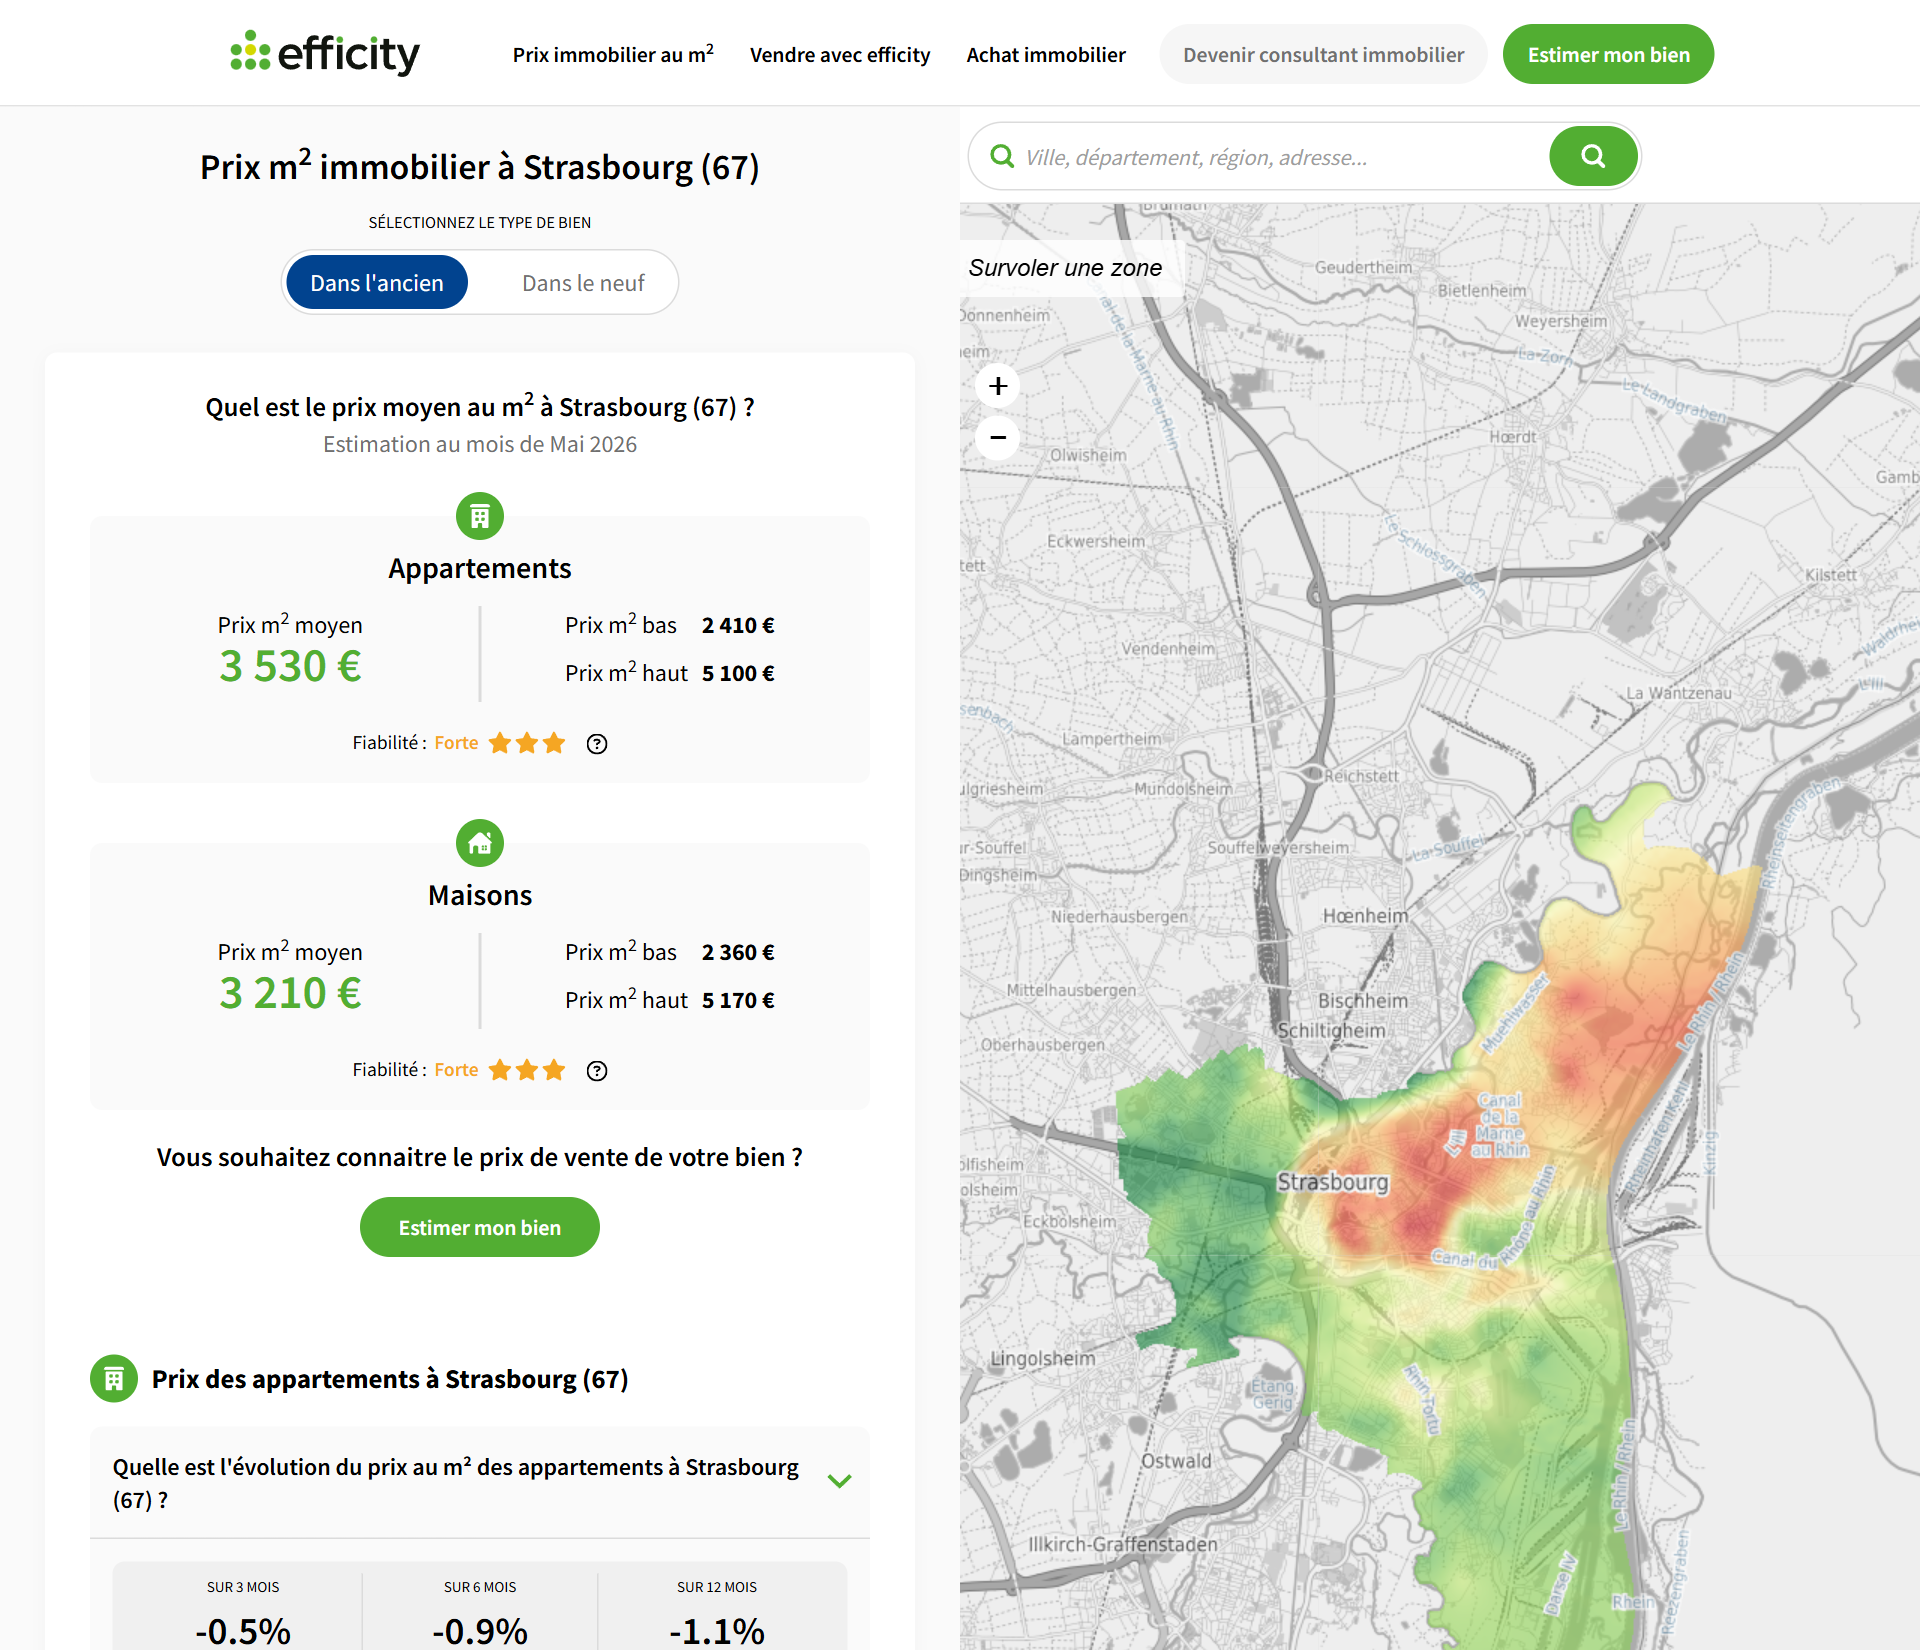Click the header Estimer mon bien button

[1608, 55]
